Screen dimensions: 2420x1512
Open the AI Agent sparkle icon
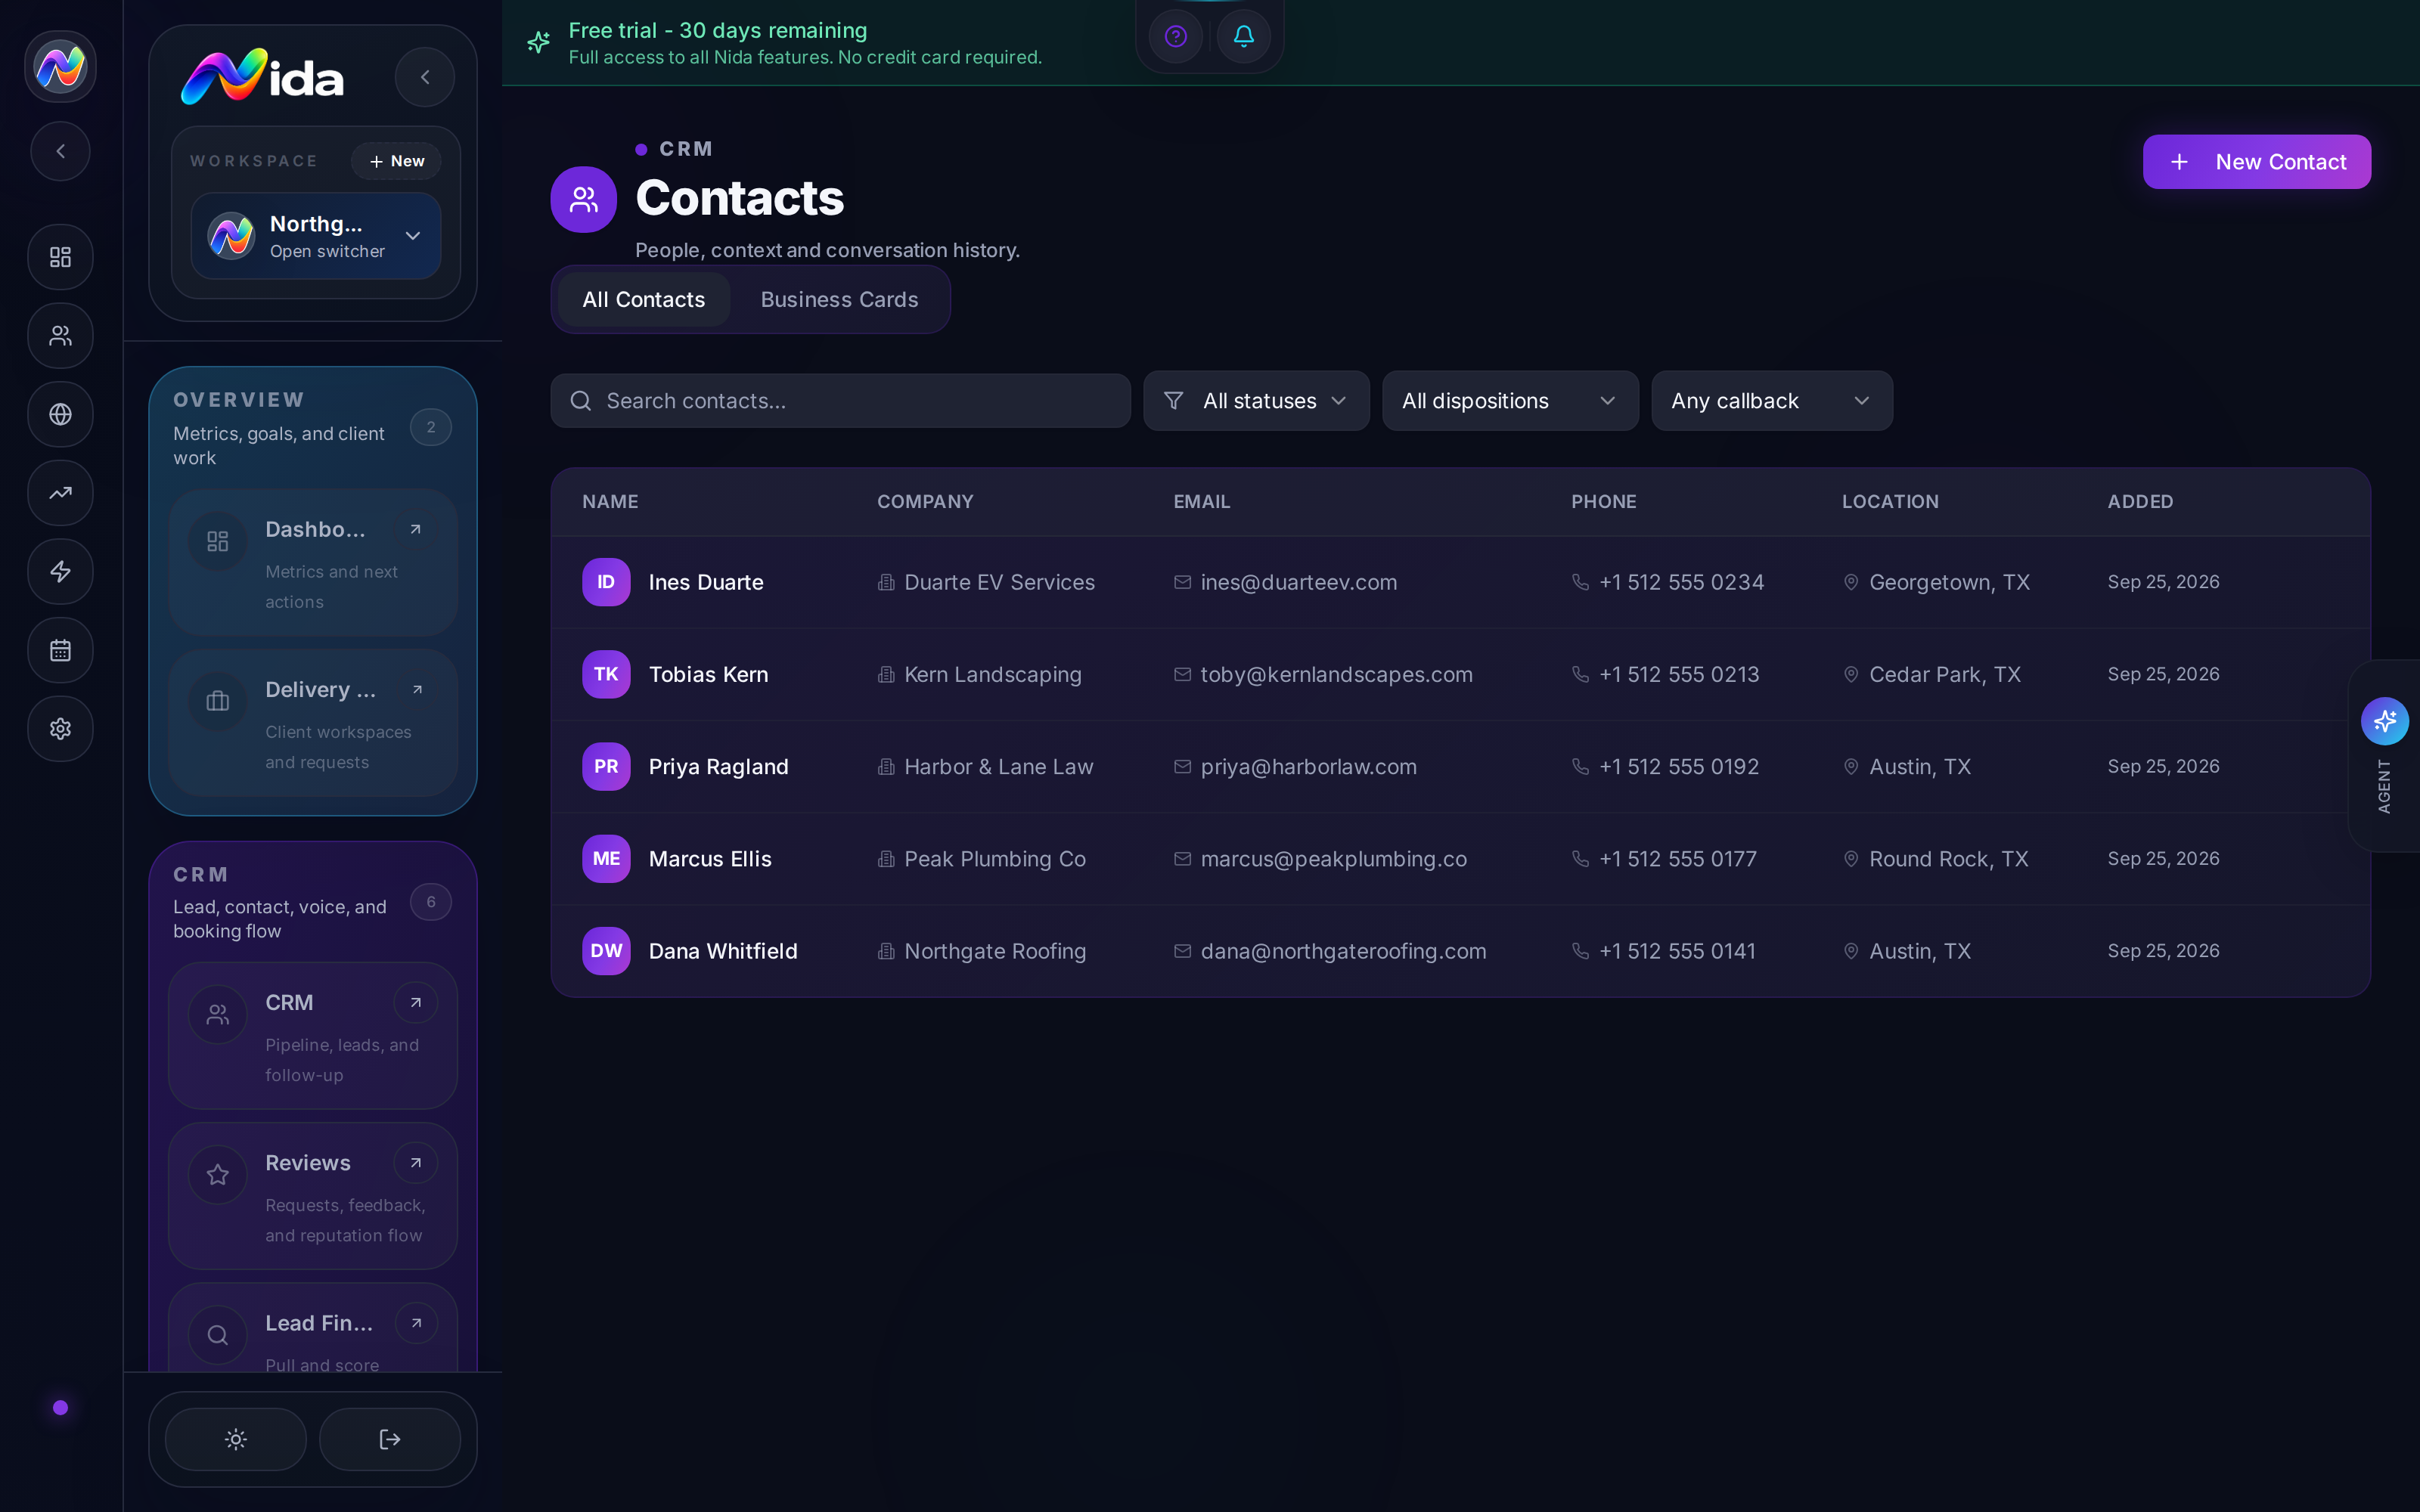coord(2385,721)
